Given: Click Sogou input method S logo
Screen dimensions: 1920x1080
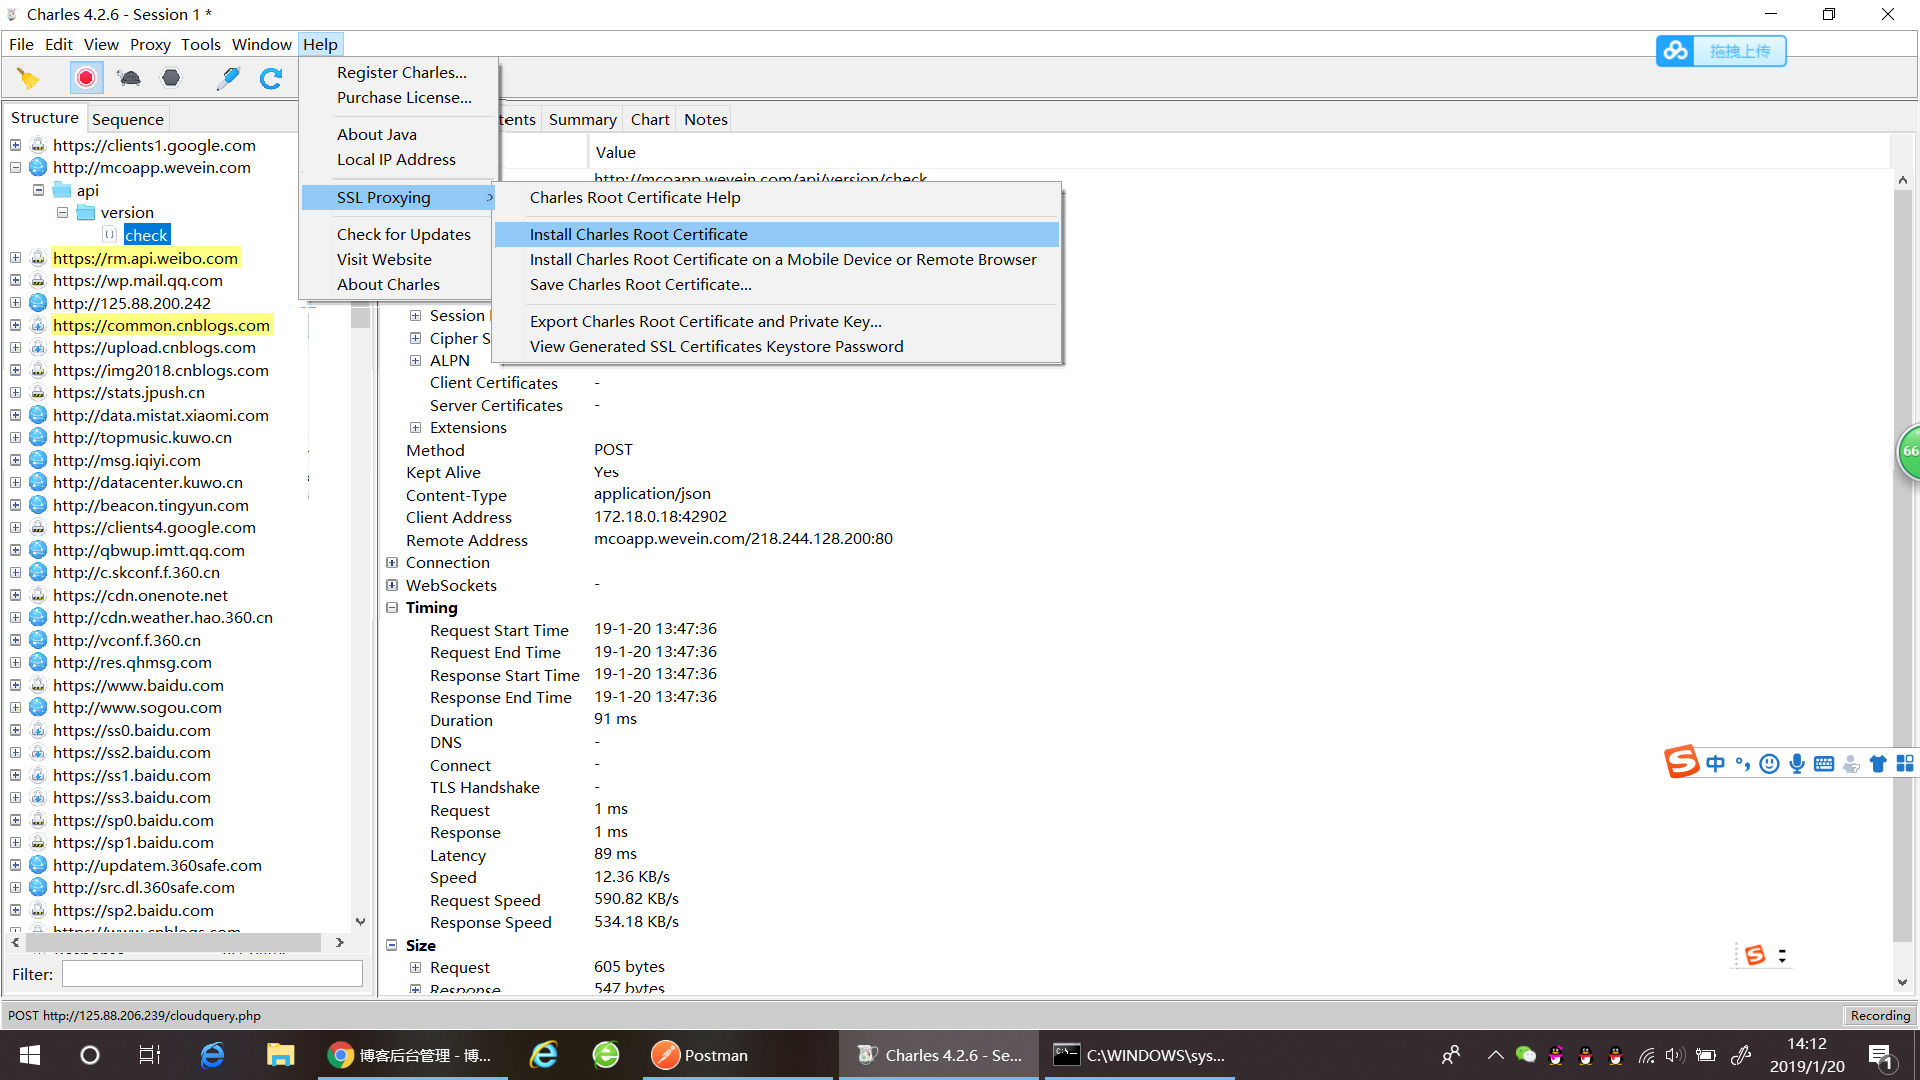Looking at the screenshot, I should point(1681,762).
